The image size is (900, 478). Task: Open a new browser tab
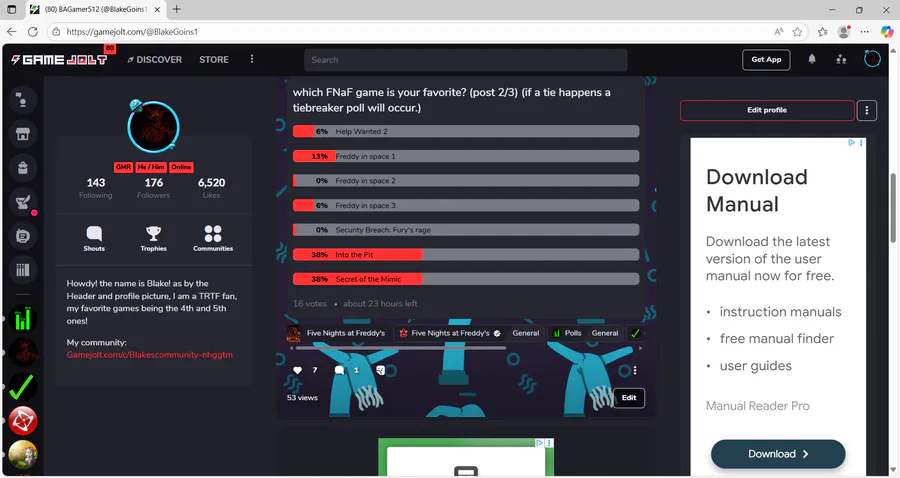point(176,9)
